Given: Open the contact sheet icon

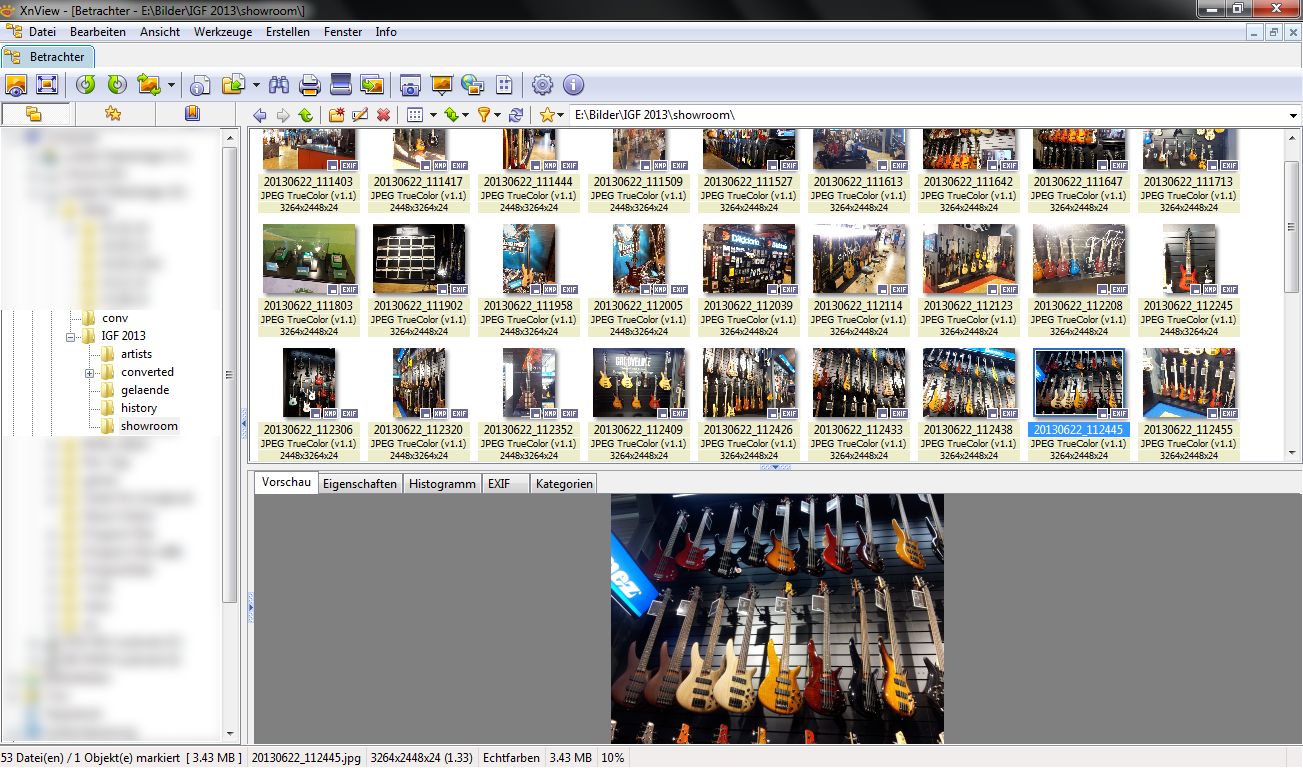Looking at the screenshot, I should click(x=504, y=85).
